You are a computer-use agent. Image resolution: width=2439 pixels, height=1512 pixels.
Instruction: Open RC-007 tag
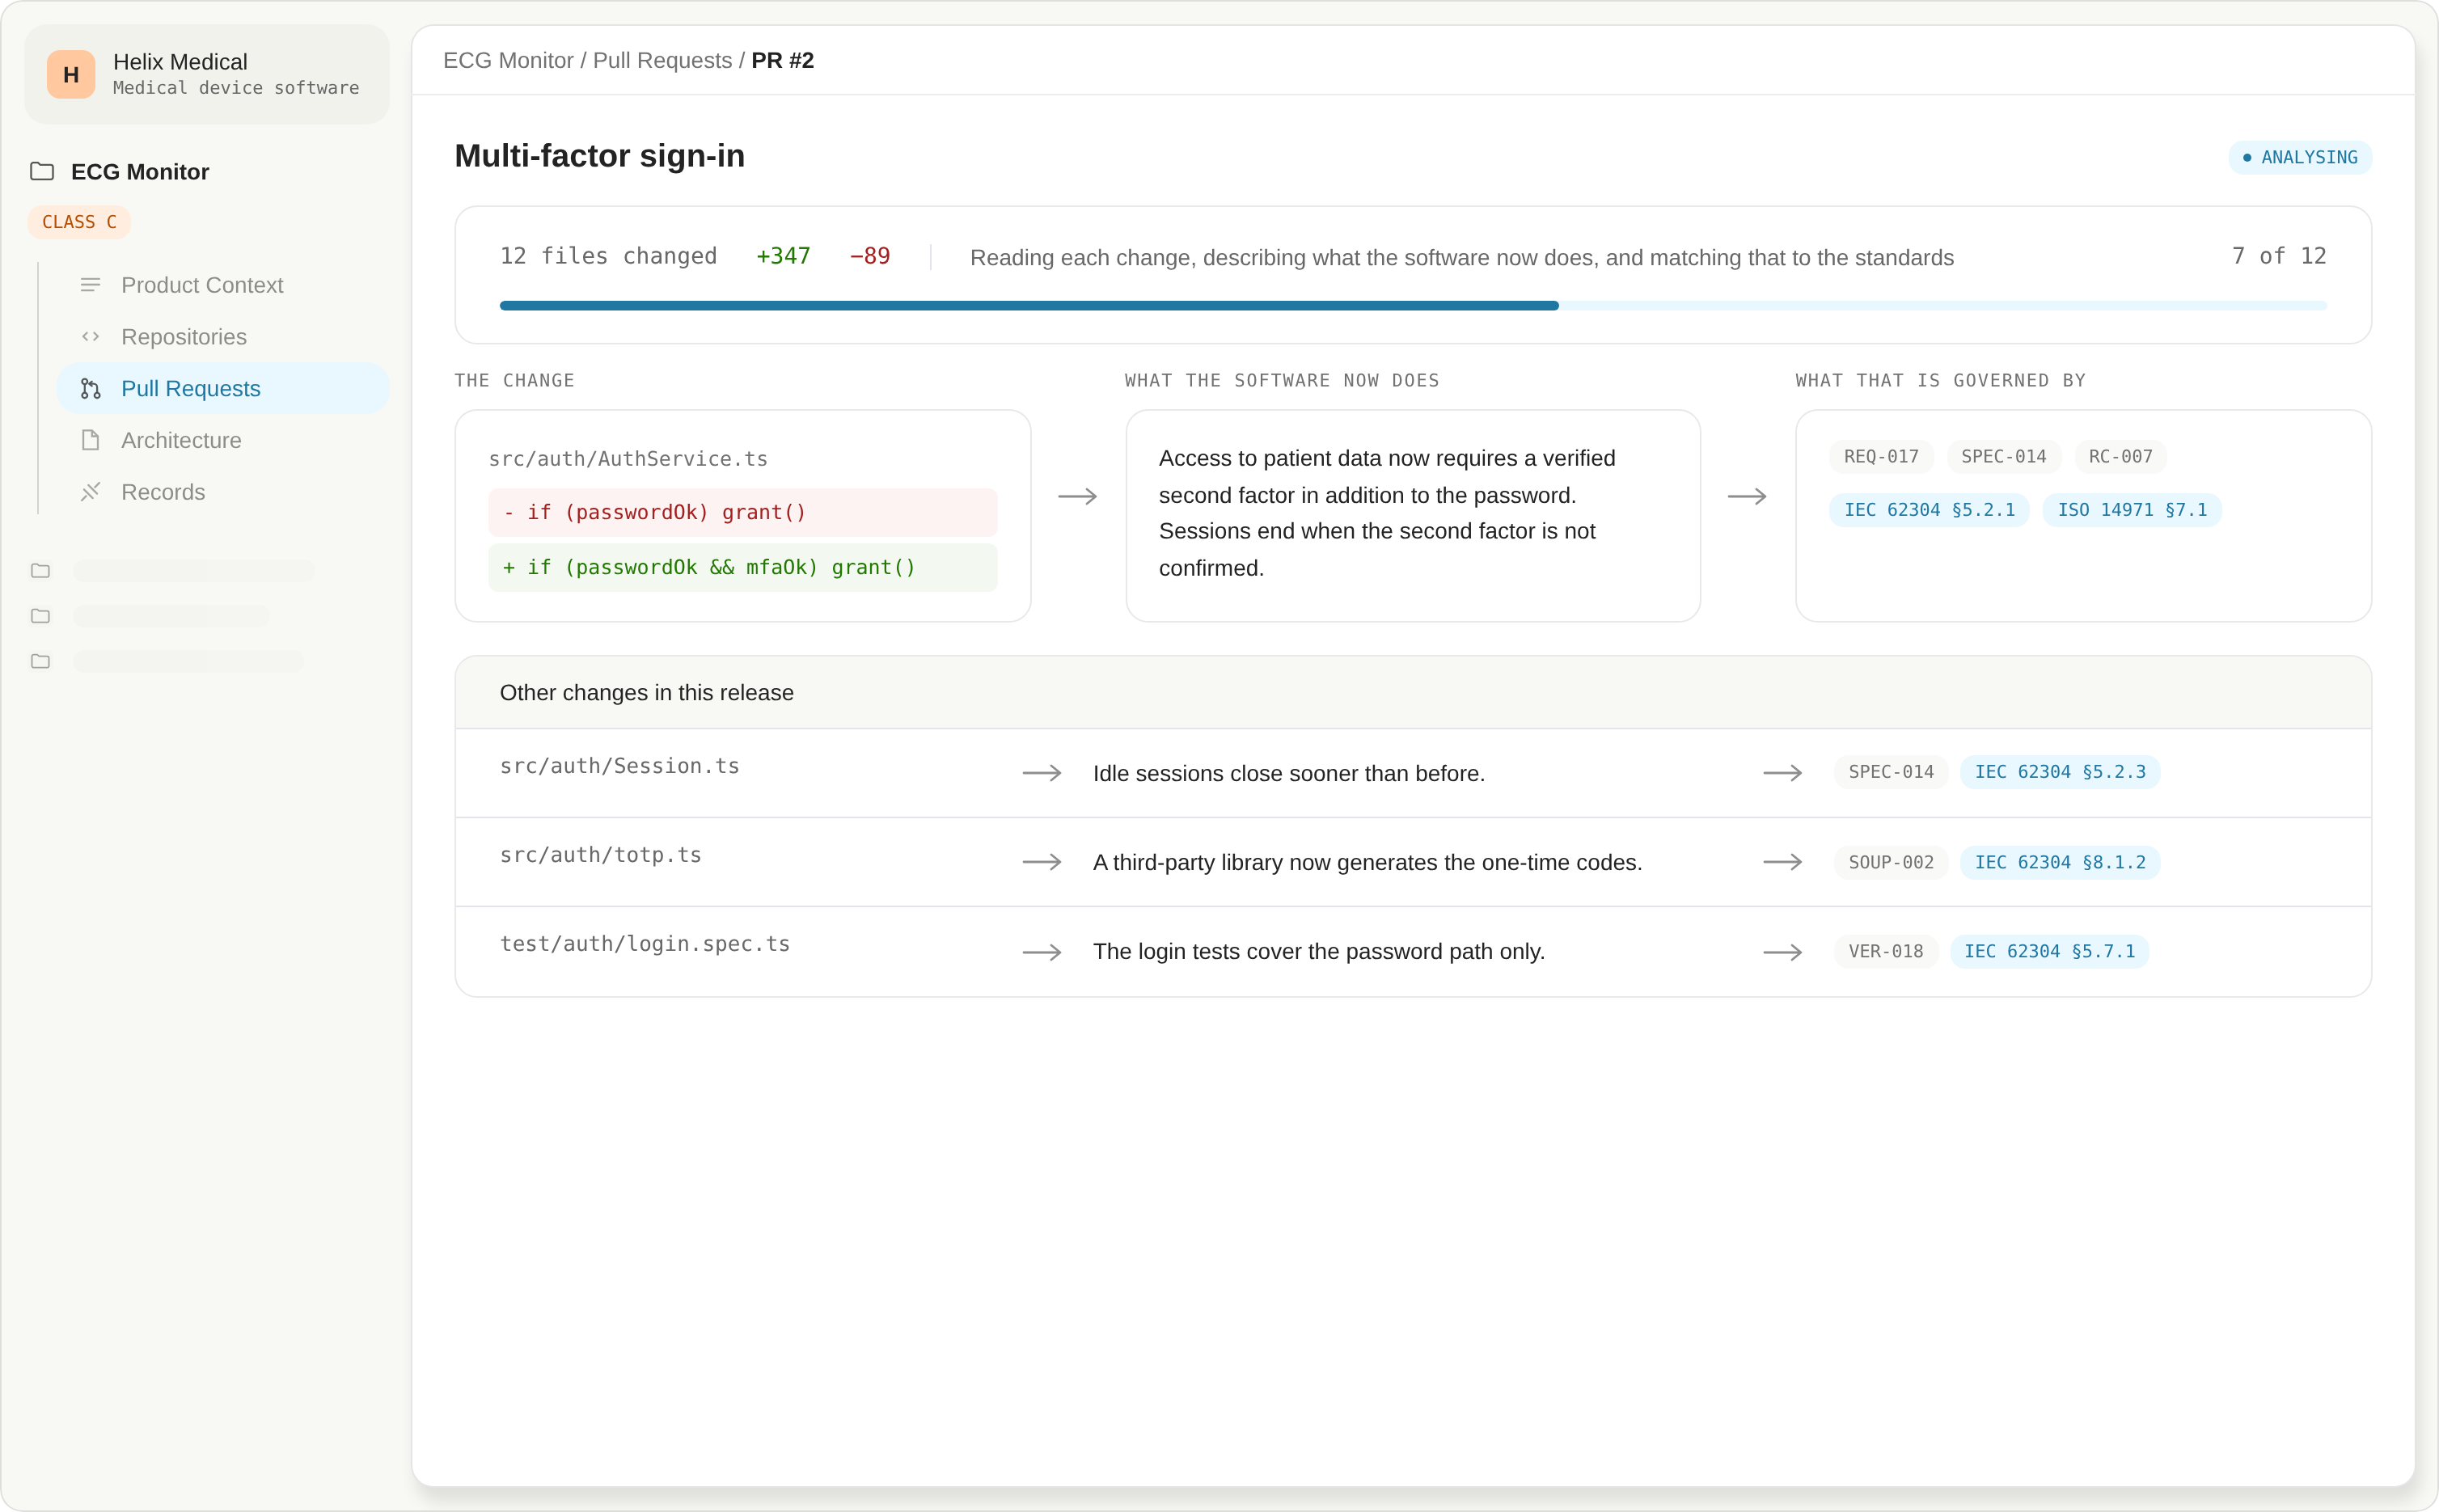tap(2120, 457)
